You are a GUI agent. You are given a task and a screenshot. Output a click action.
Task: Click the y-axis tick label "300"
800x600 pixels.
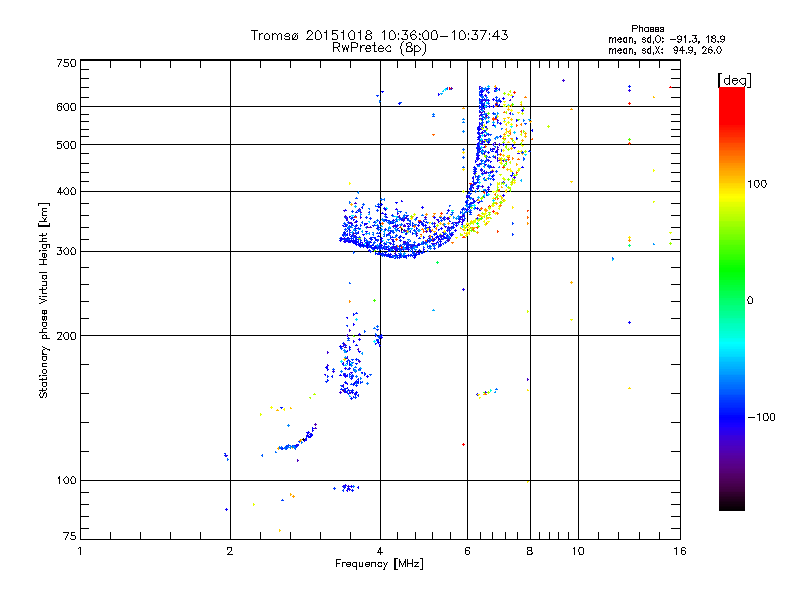coord(66,252)
